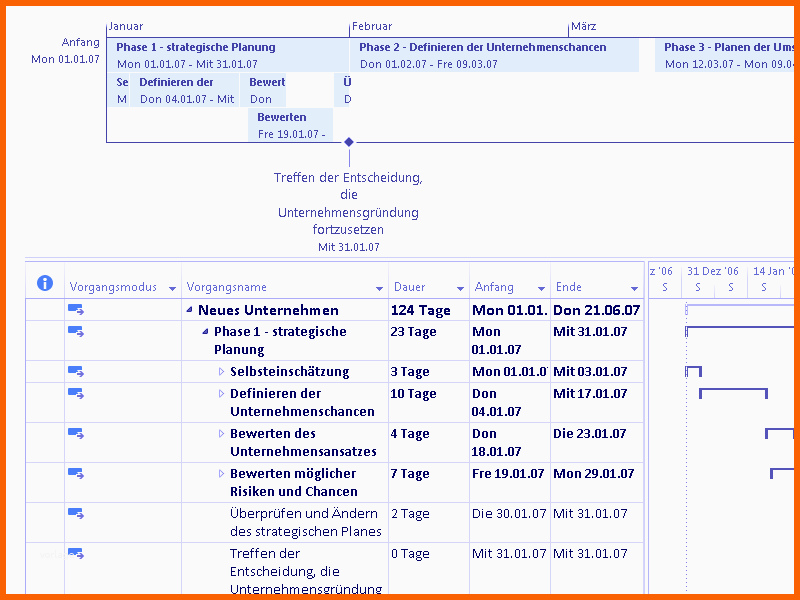Select 'Bewert Don' bar on timeline

pos(263,90)
